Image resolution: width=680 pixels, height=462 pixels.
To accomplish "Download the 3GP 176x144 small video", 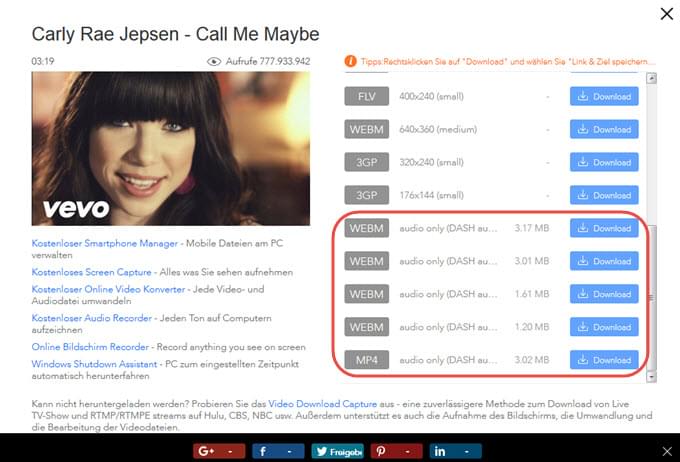I will [x=604, y=195].
